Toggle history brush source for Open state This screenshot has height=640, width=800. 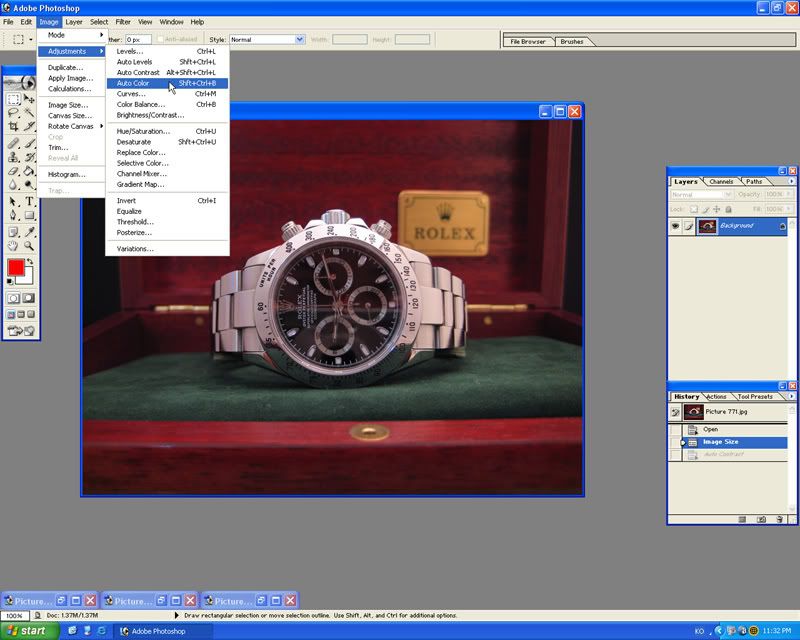click(676, 430)
